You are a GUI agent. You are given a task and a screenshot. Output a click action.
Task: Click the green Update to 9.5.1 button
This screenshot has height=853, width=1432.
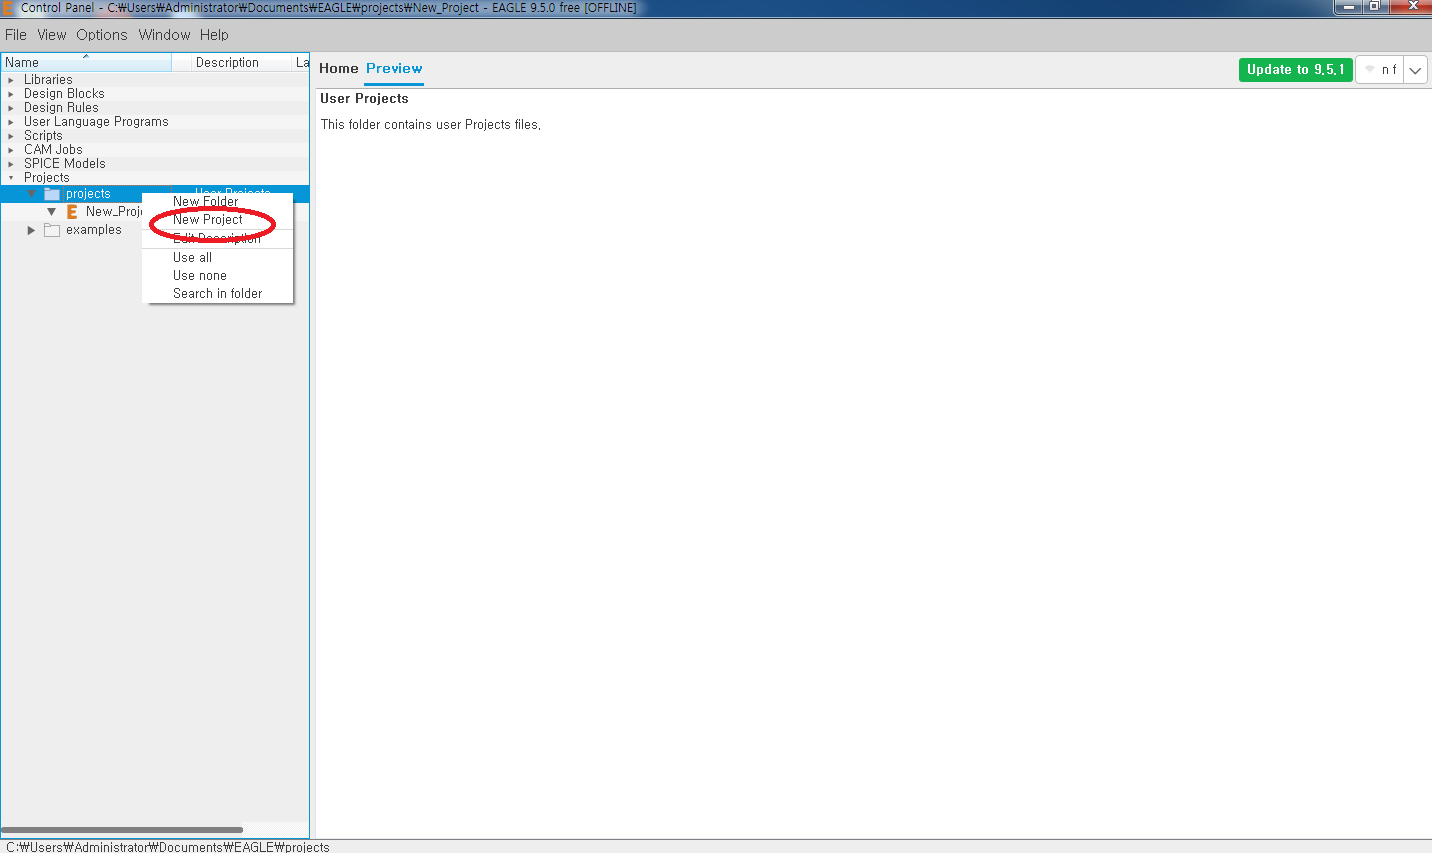click(x=1296, y=70)
